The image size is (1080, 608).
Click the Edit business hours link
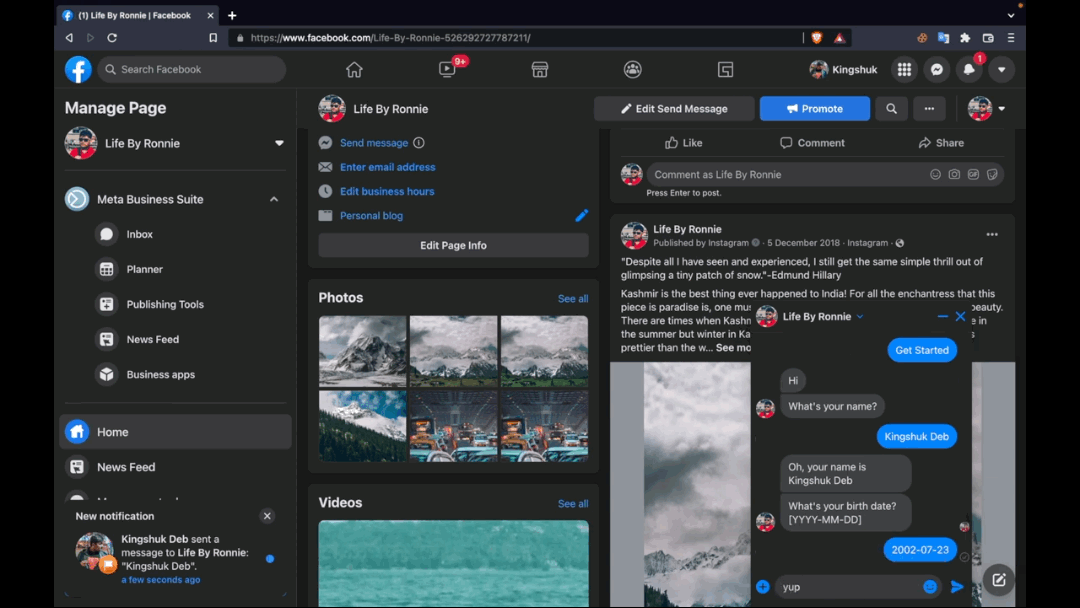coord(387,191)
